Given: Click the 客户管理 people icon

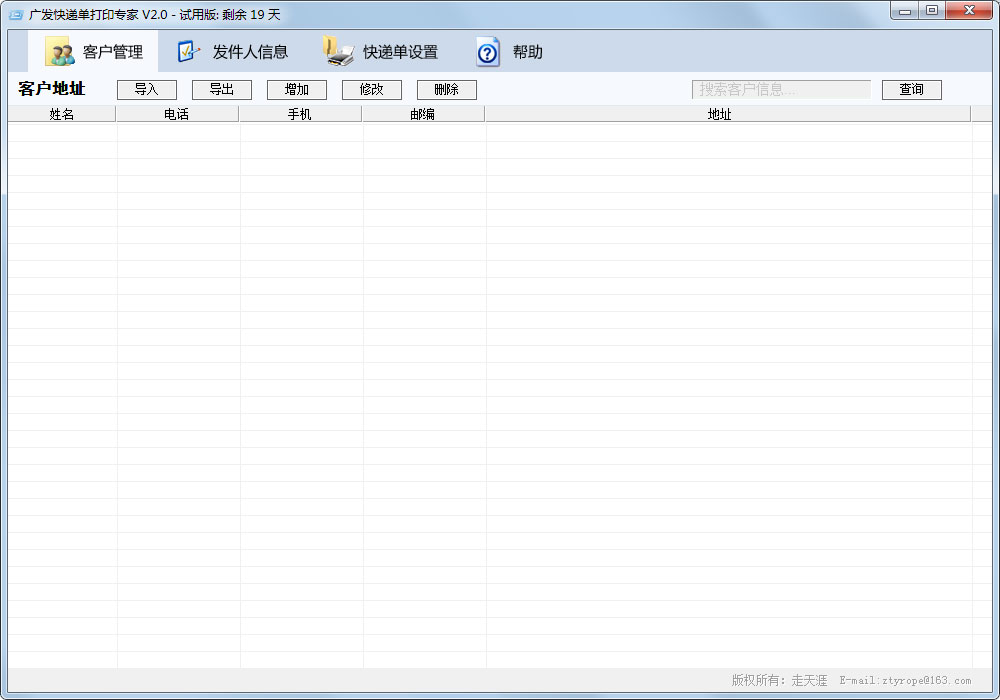Looking at the screenshot, I should tap(59, 52).
